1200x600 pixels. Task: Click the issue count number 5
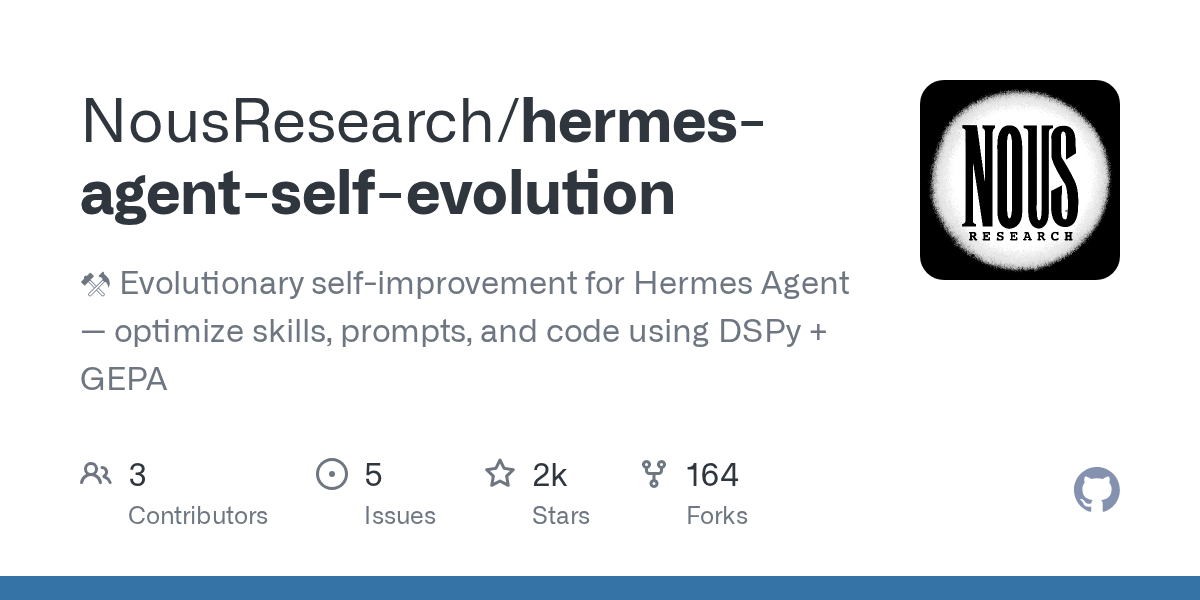click(x=373, y=475)
